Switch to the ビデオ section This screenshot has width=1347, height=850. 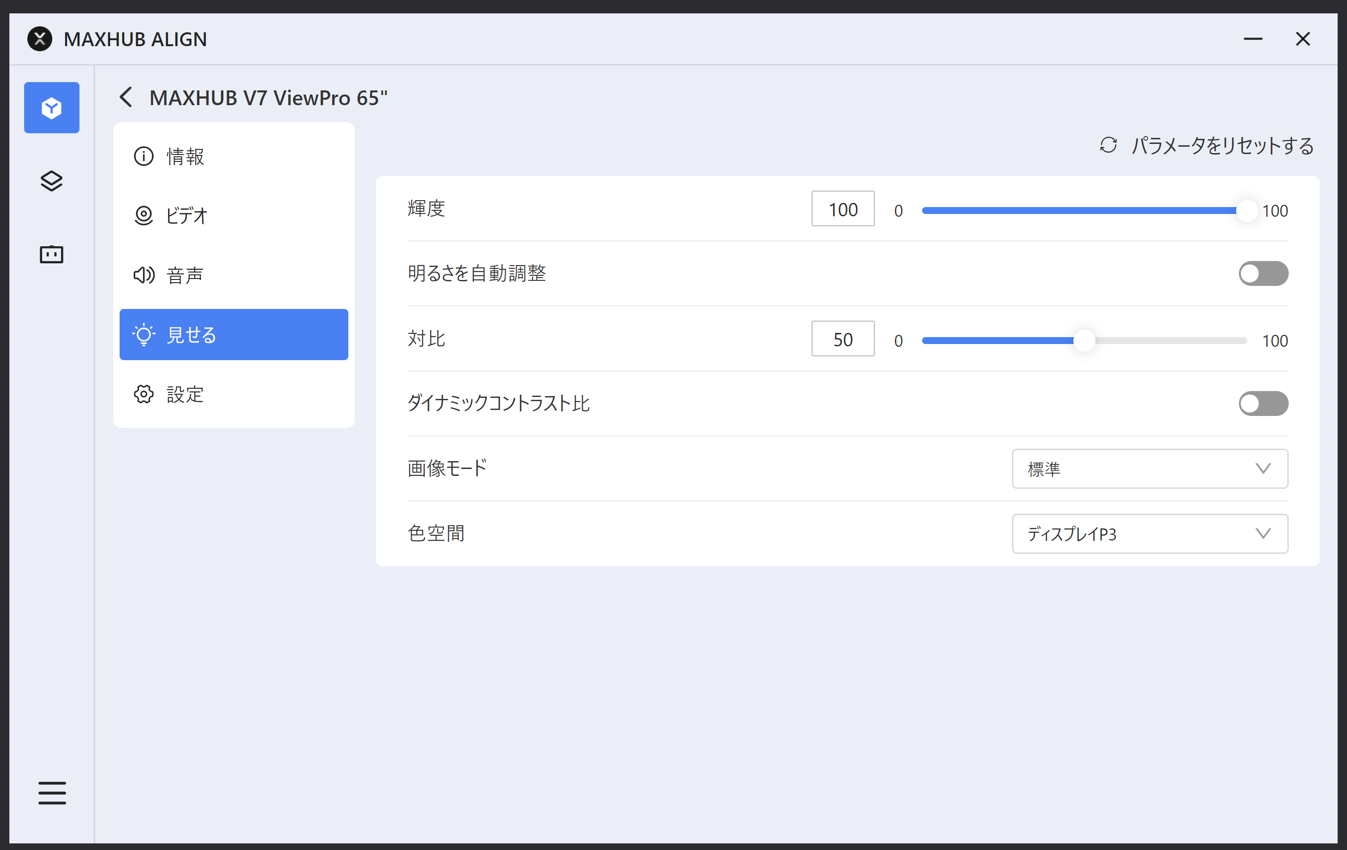(187, 215)
